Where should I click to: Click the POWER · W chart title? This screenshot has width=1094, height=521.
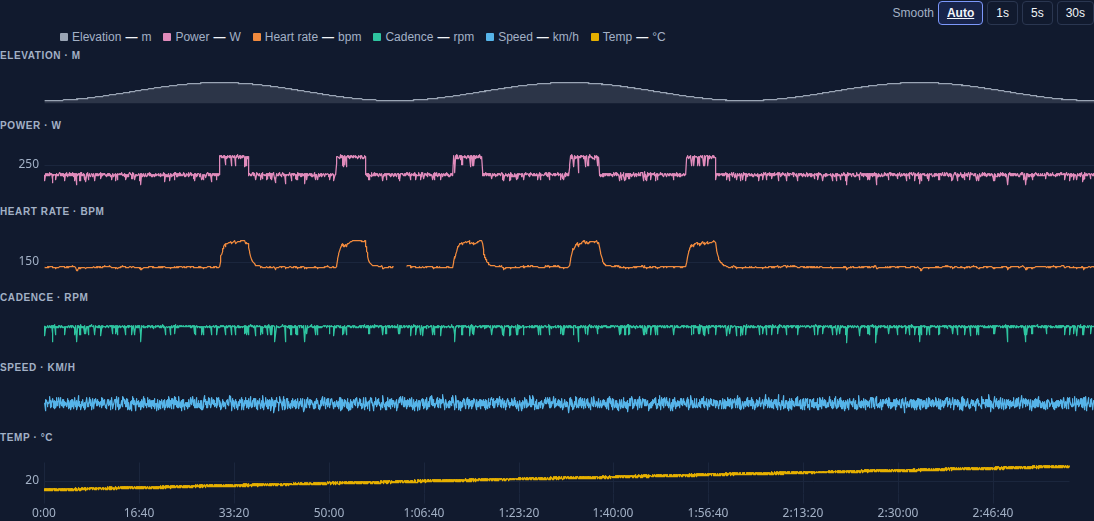(x=31, y=126)
